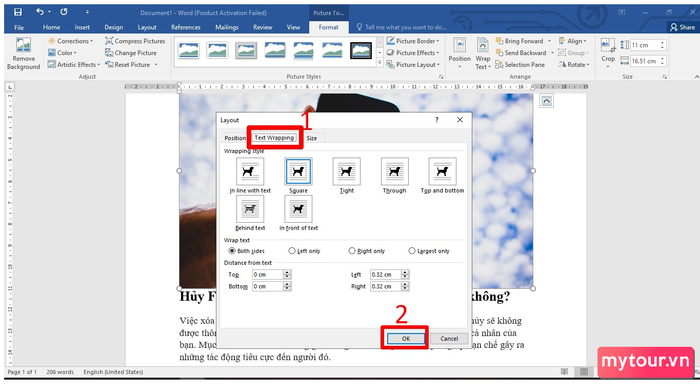700x386 pixels.
Task: Open the Send Backward dropdown
Action: pos(552,53)
